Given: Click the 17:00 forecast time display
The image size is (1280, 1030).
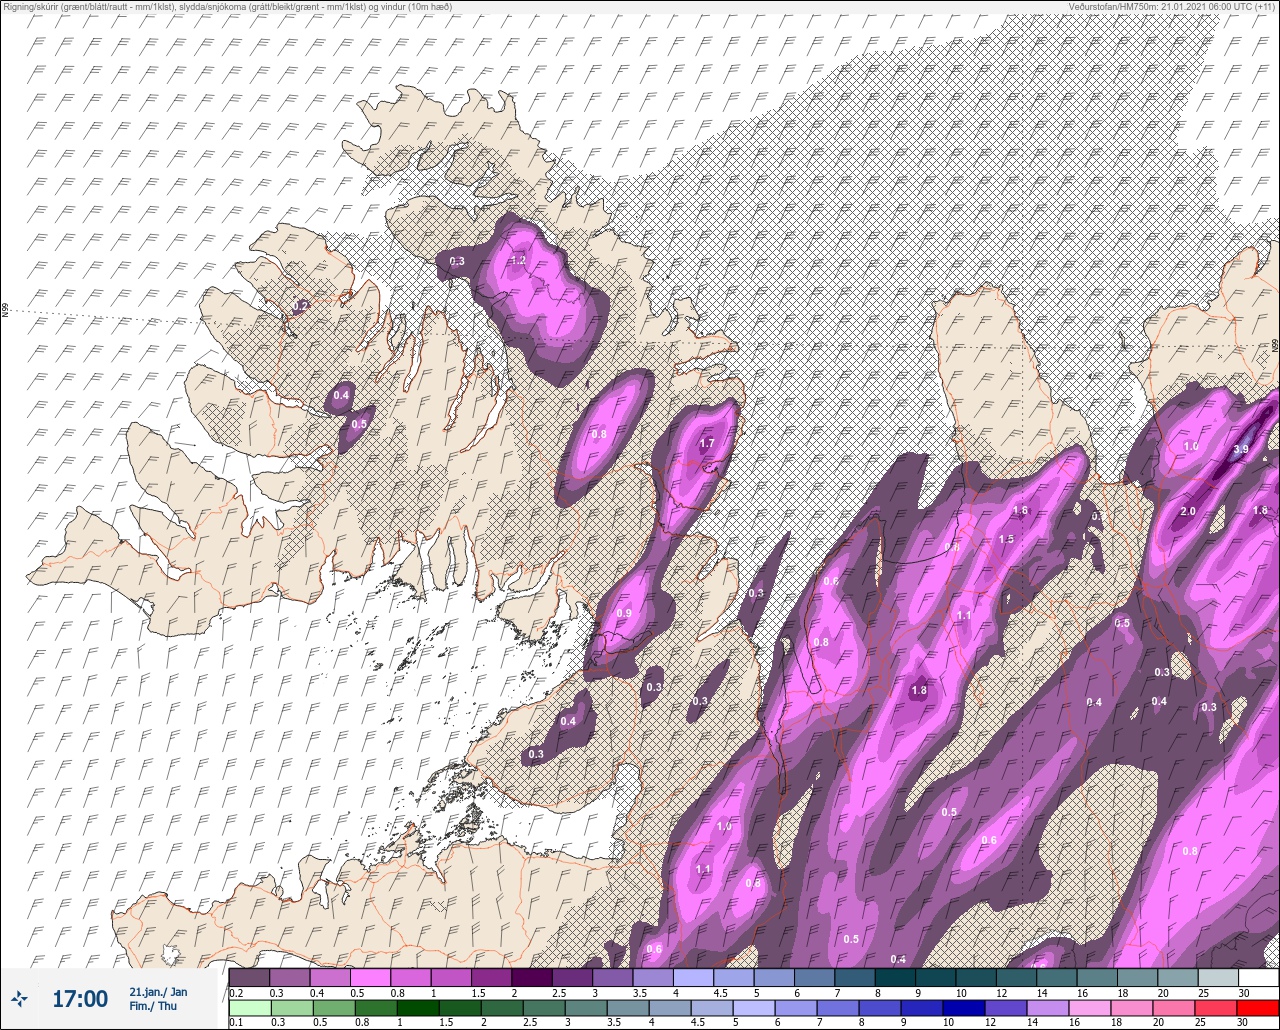Looking at the screenshot, I should pos(80,998).
